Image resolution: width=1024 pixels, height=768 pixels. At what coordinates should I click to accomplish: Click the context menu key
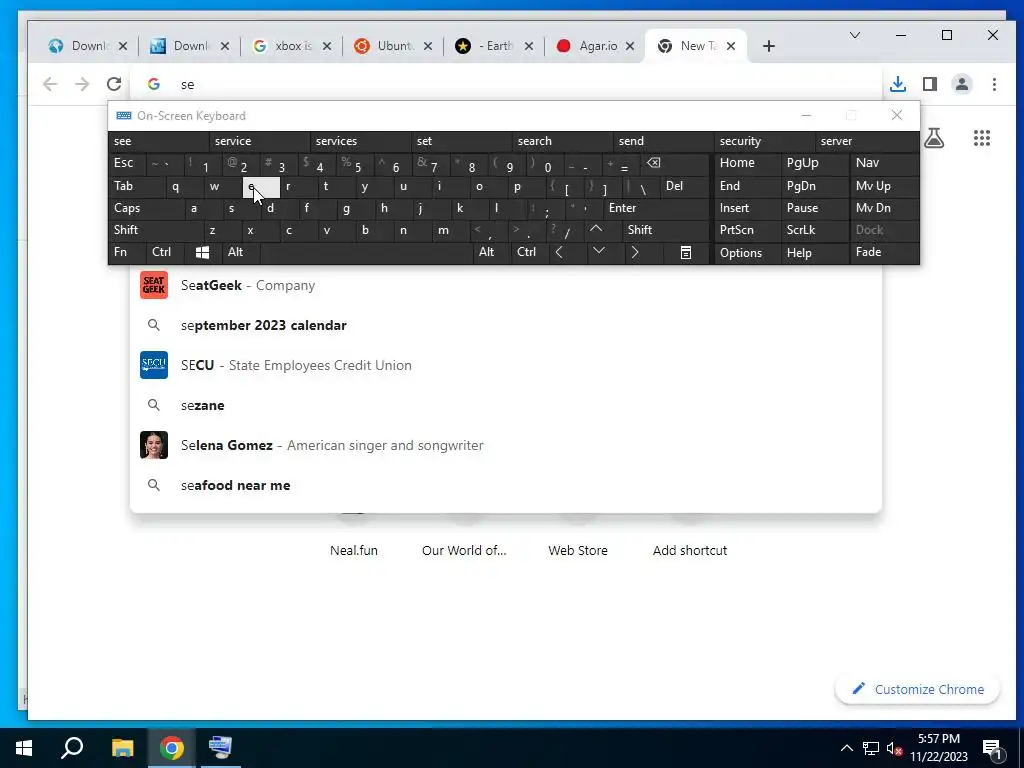(686, 253)
